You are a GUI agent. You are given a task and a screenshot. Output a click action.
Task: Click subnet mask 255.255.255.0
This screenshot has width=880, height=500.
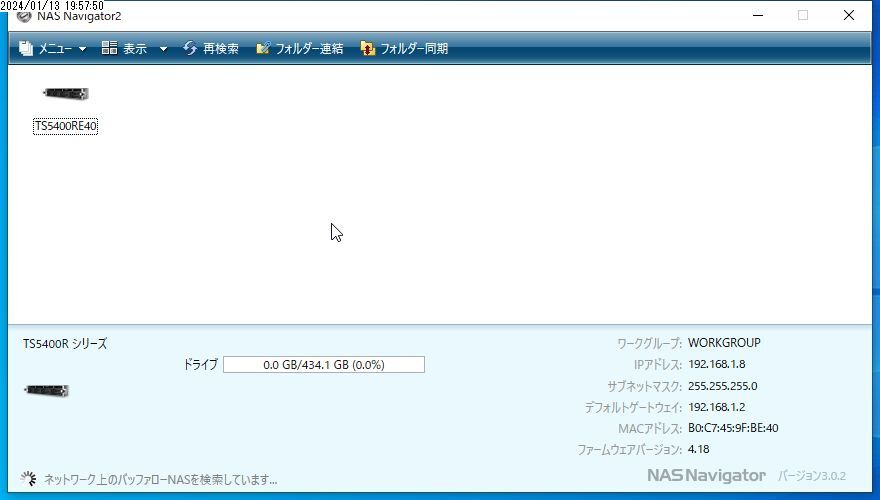click(723, 386)
